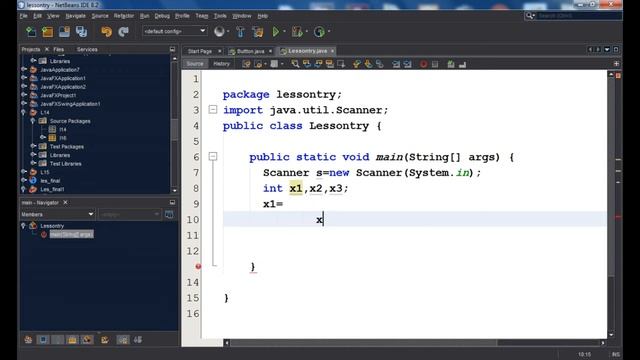The height and width of the screenshot is (360, 640).
Task: Collapse the main method fold on line 6
Action: (x=213, y=156)
